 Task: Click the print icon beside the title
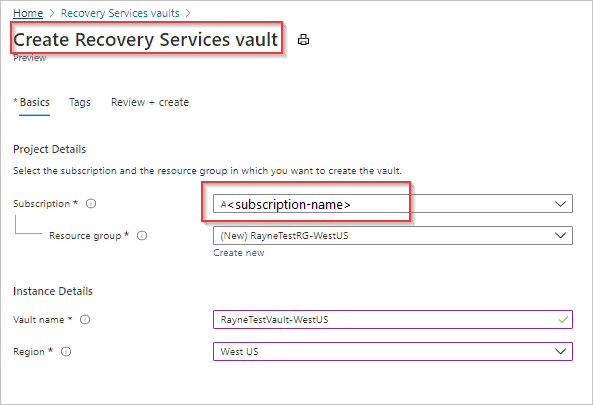[x=303, y=40]
